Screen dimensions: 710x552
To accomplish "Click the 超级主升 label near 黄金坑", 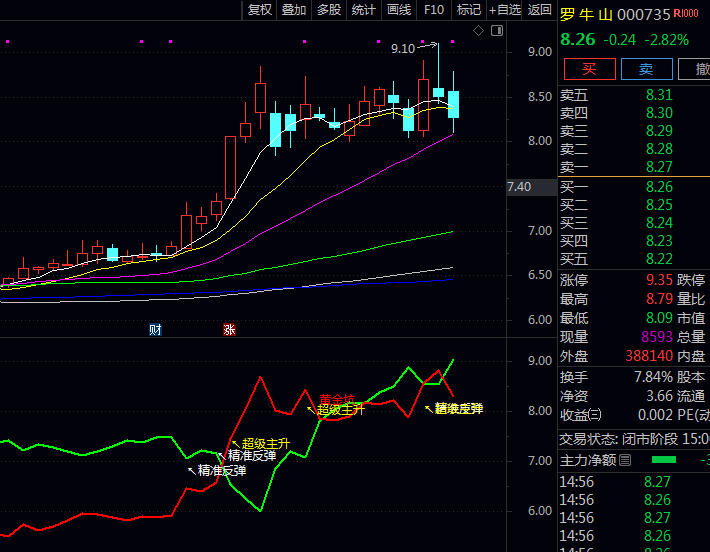I will pos(341,410).
